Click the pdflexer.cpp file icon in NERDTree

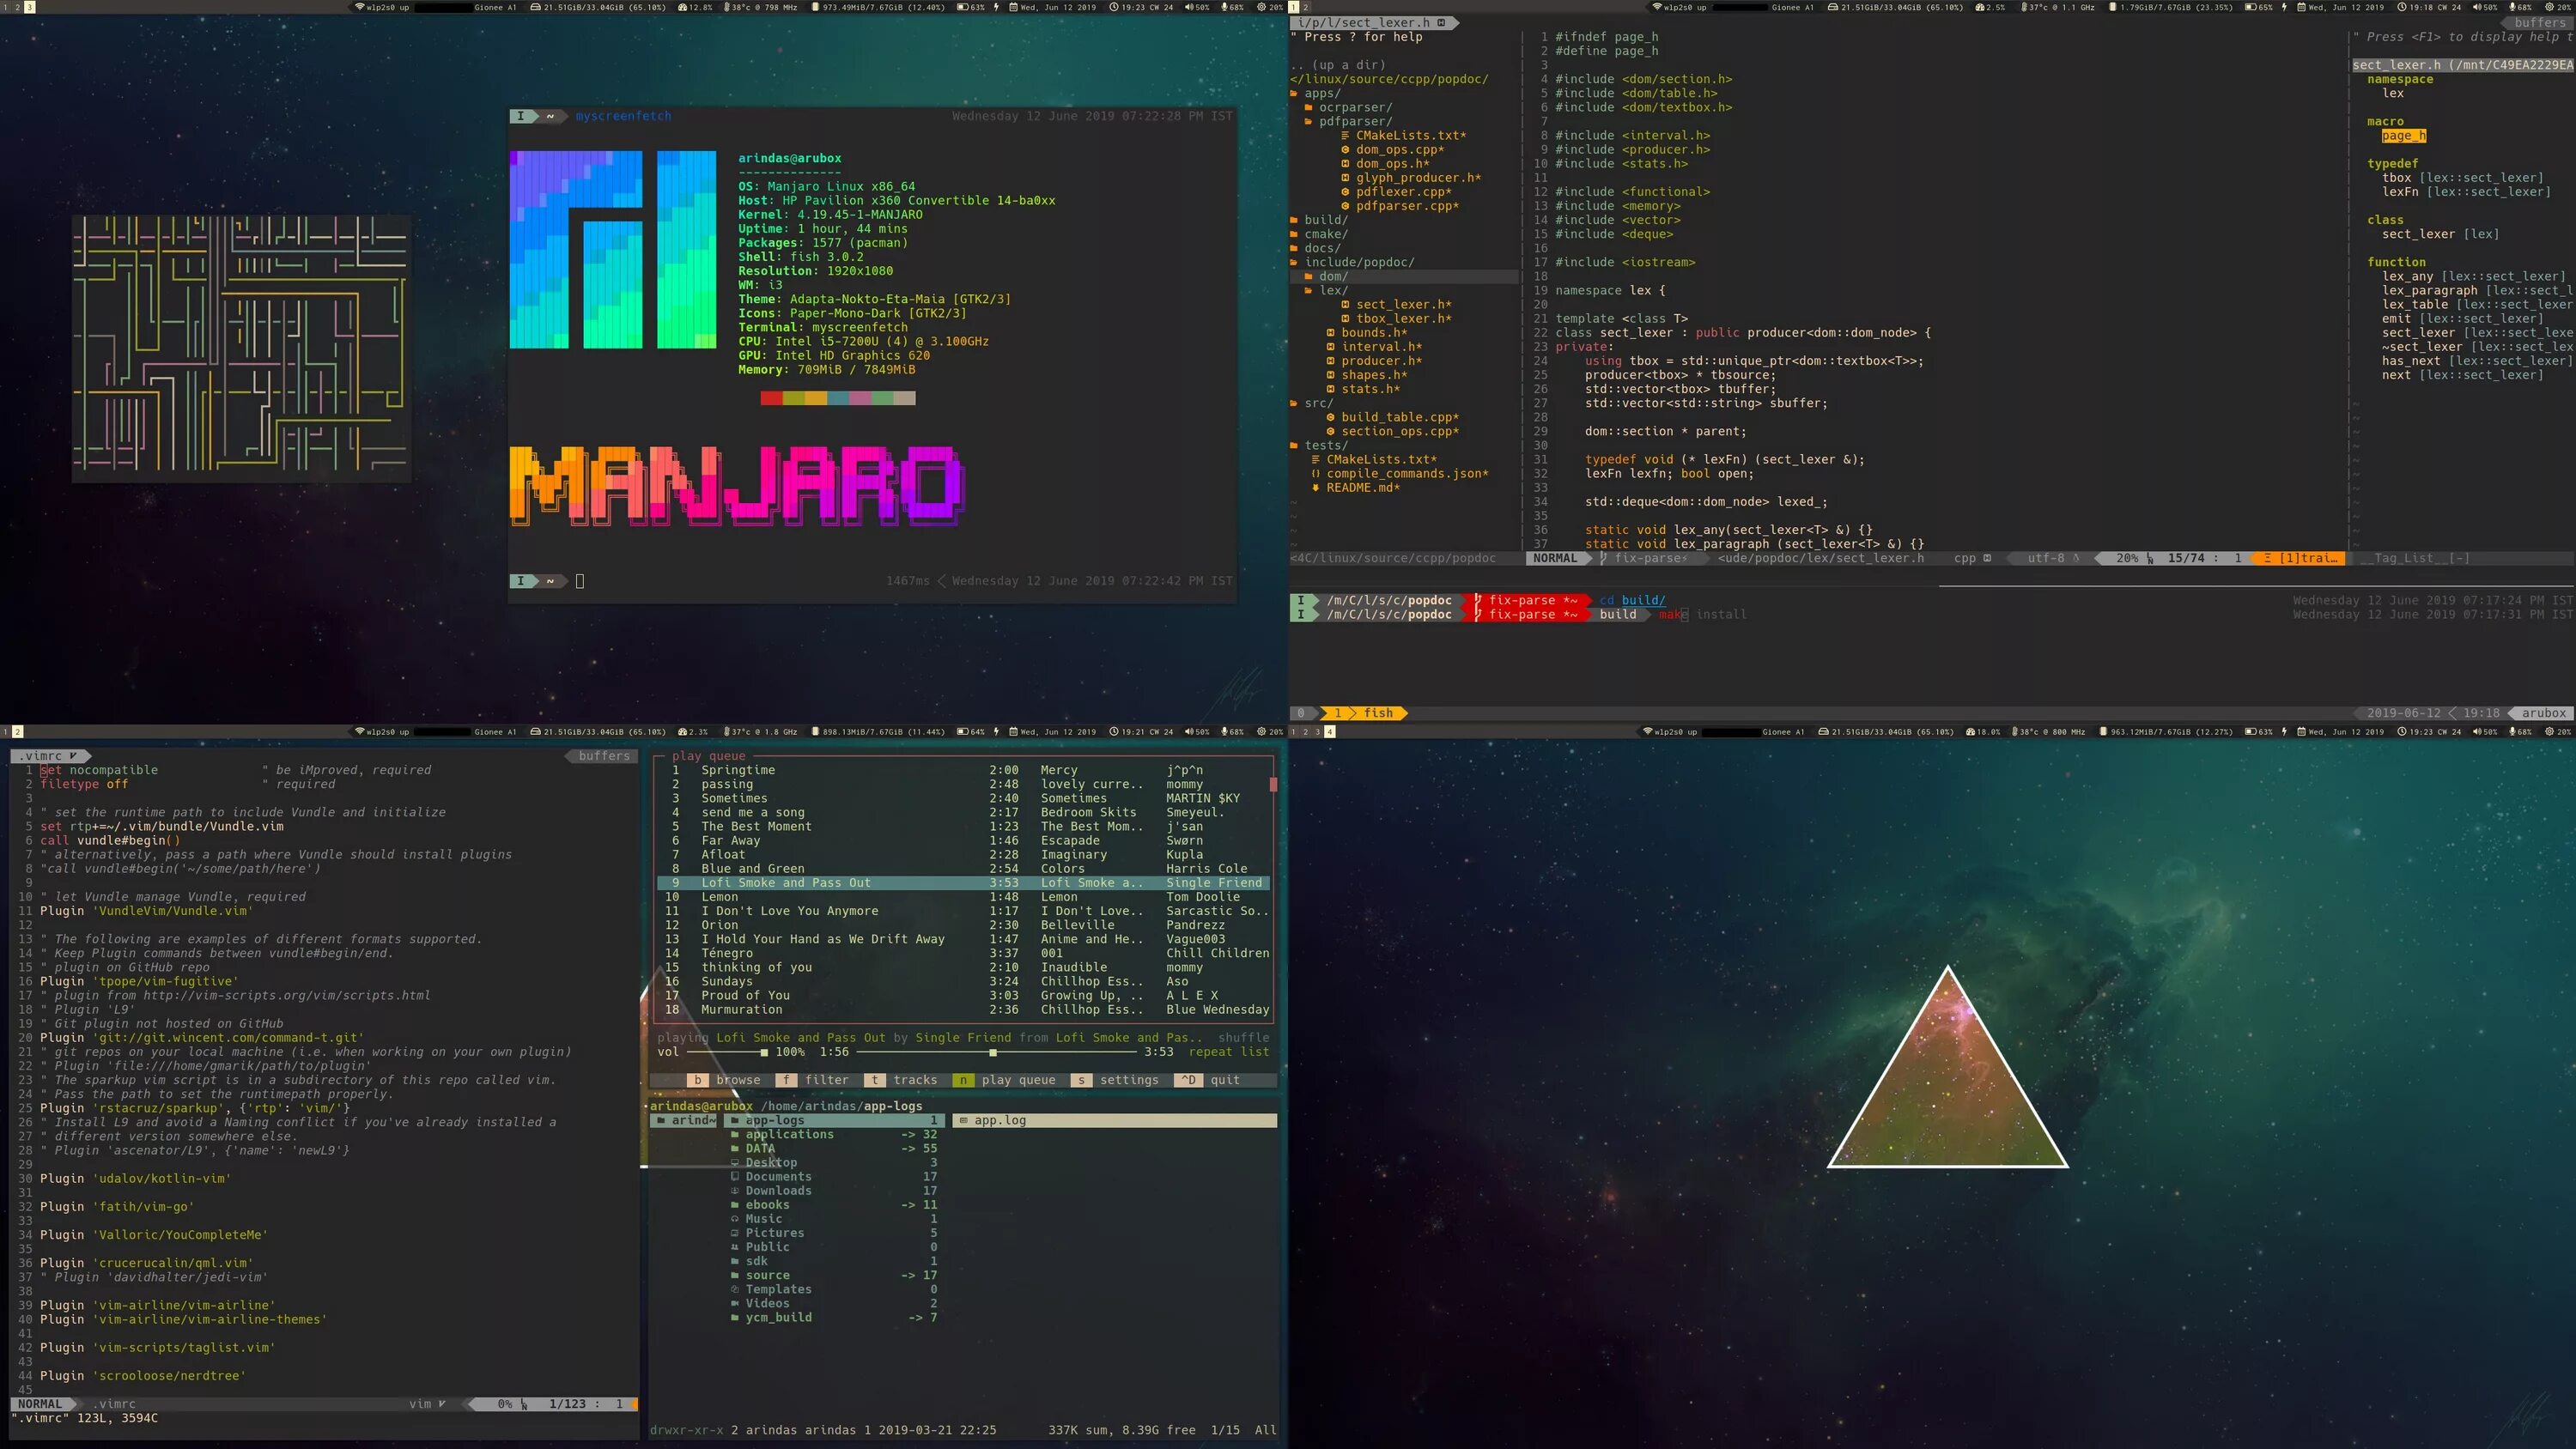pyautogui.click(x=1345, y=191)
